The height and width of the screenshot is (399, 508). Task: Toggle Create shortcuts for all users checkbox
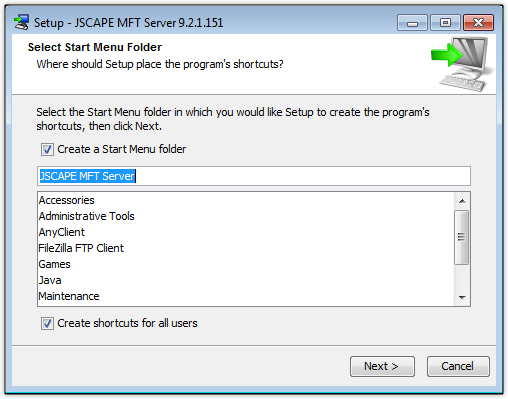(47, 323)
